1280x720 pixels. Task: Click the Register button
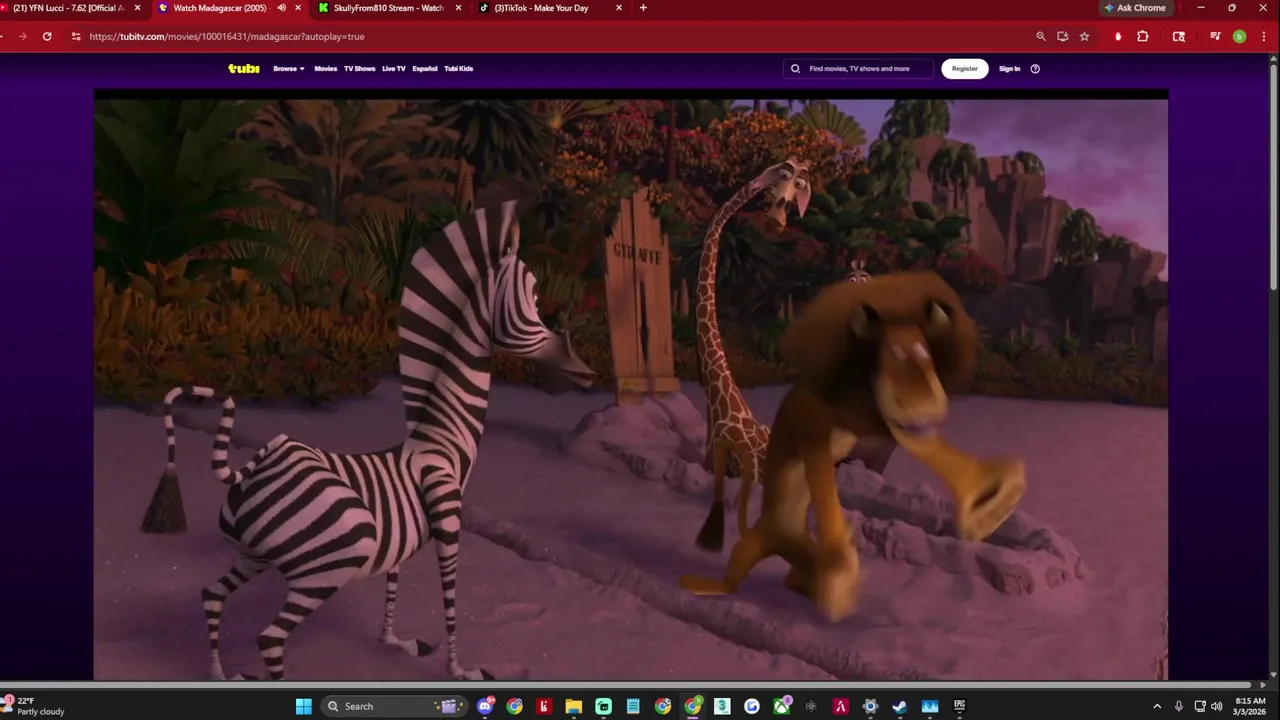coord(965,69)
